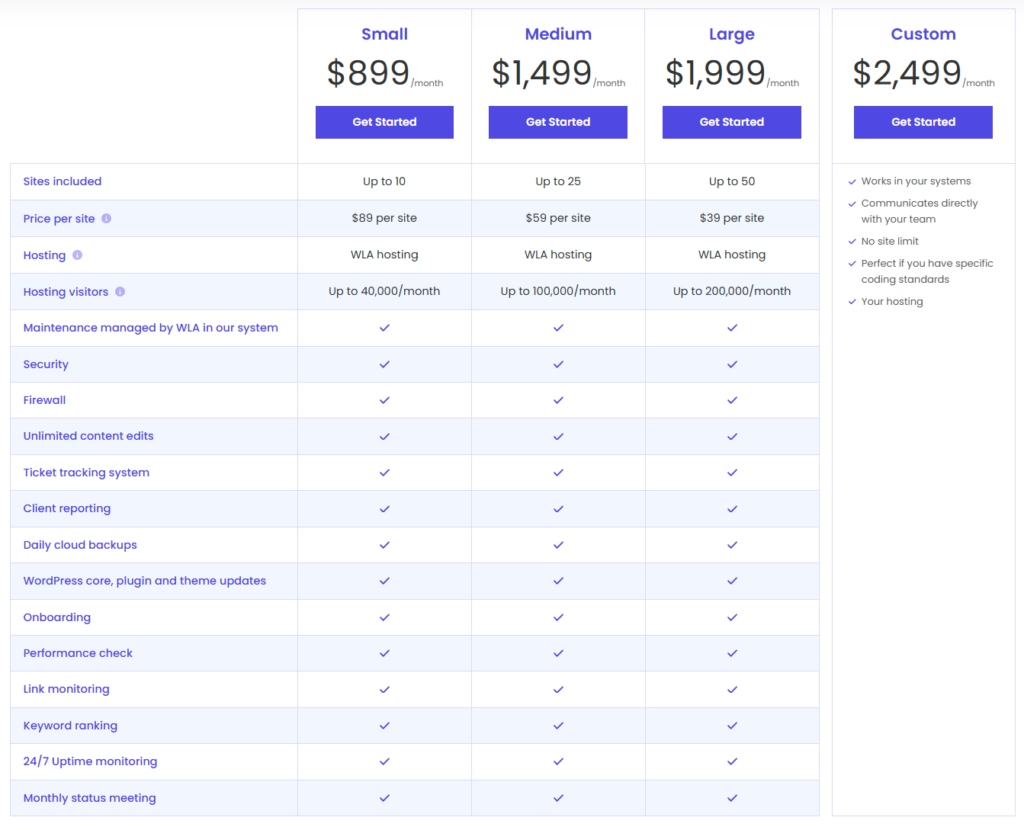Toggle the 24/7 Uptime monitoring check for Large plan
This screenshot has height=830, width=1024.
click(x=732, y=761)
